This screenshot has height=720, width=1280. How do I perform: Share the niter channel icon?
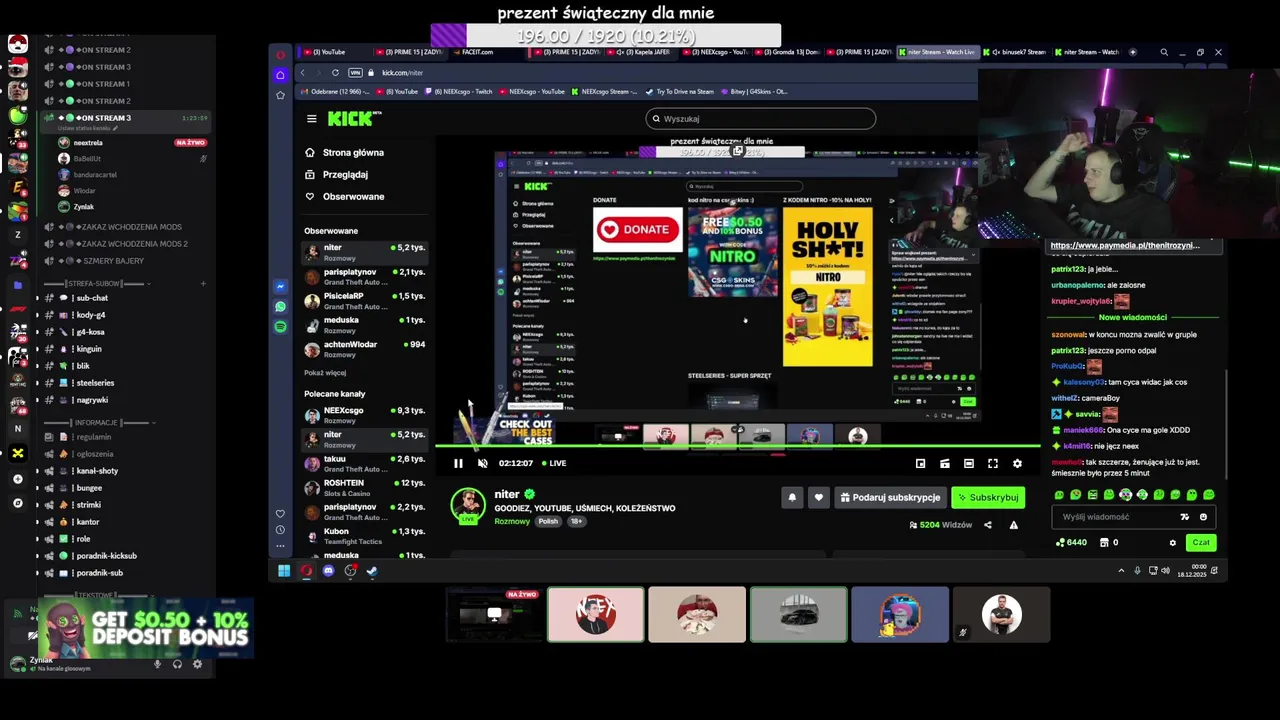988,525
